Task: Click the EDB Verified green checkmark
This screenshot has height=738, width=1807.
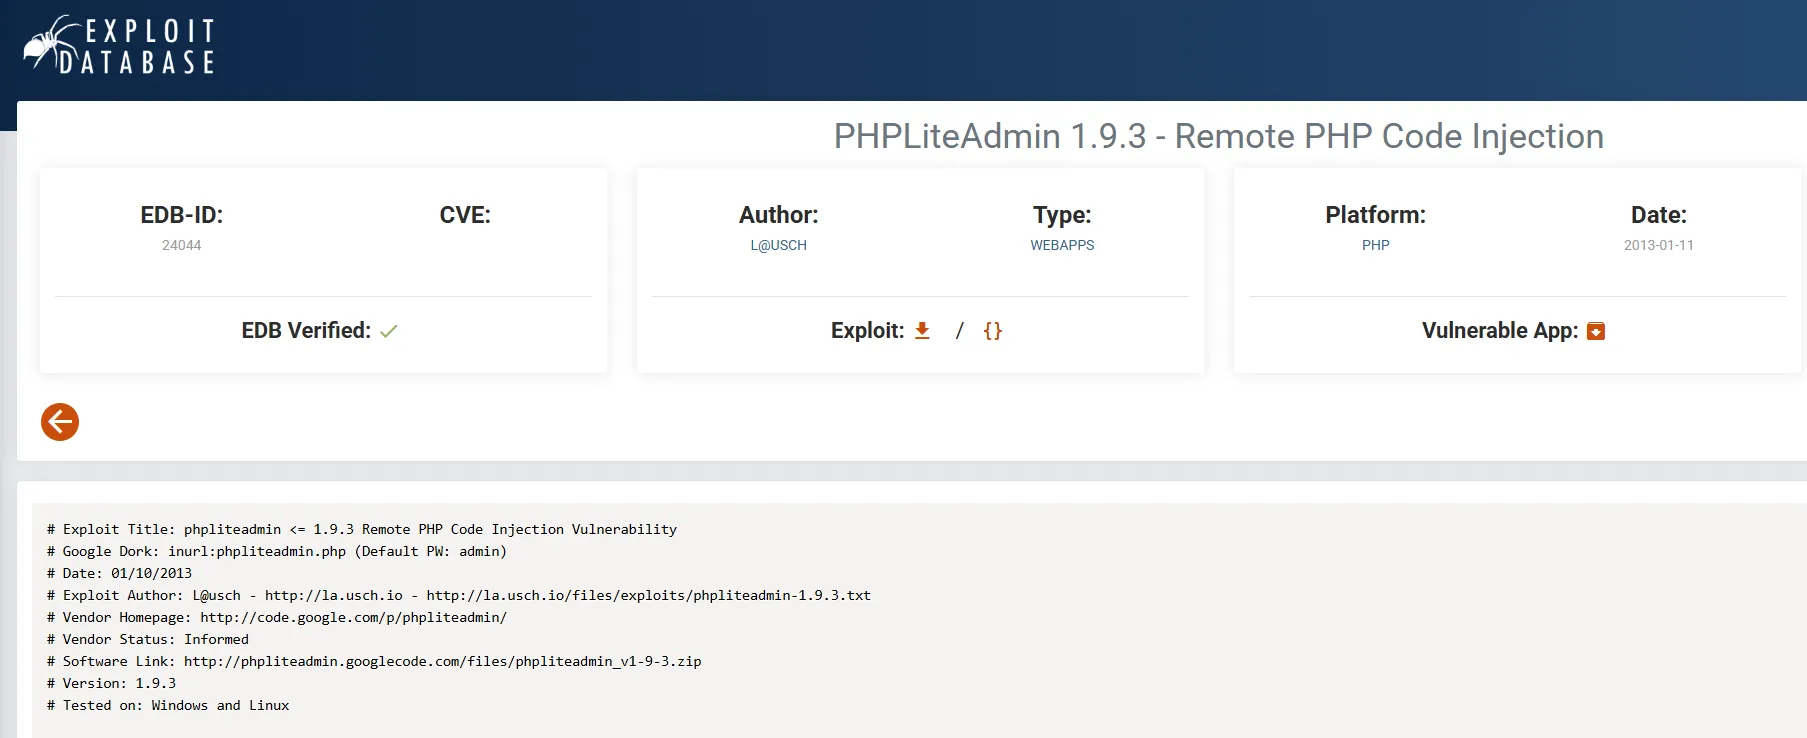Action: point(389,331)
